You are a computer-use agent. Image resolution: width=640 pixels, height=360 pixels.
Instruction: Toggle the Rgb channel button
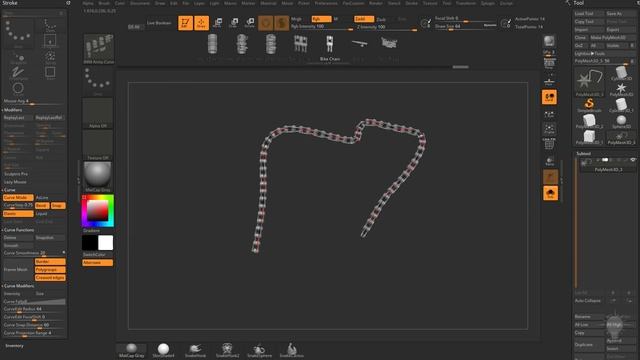click(321, 19)
